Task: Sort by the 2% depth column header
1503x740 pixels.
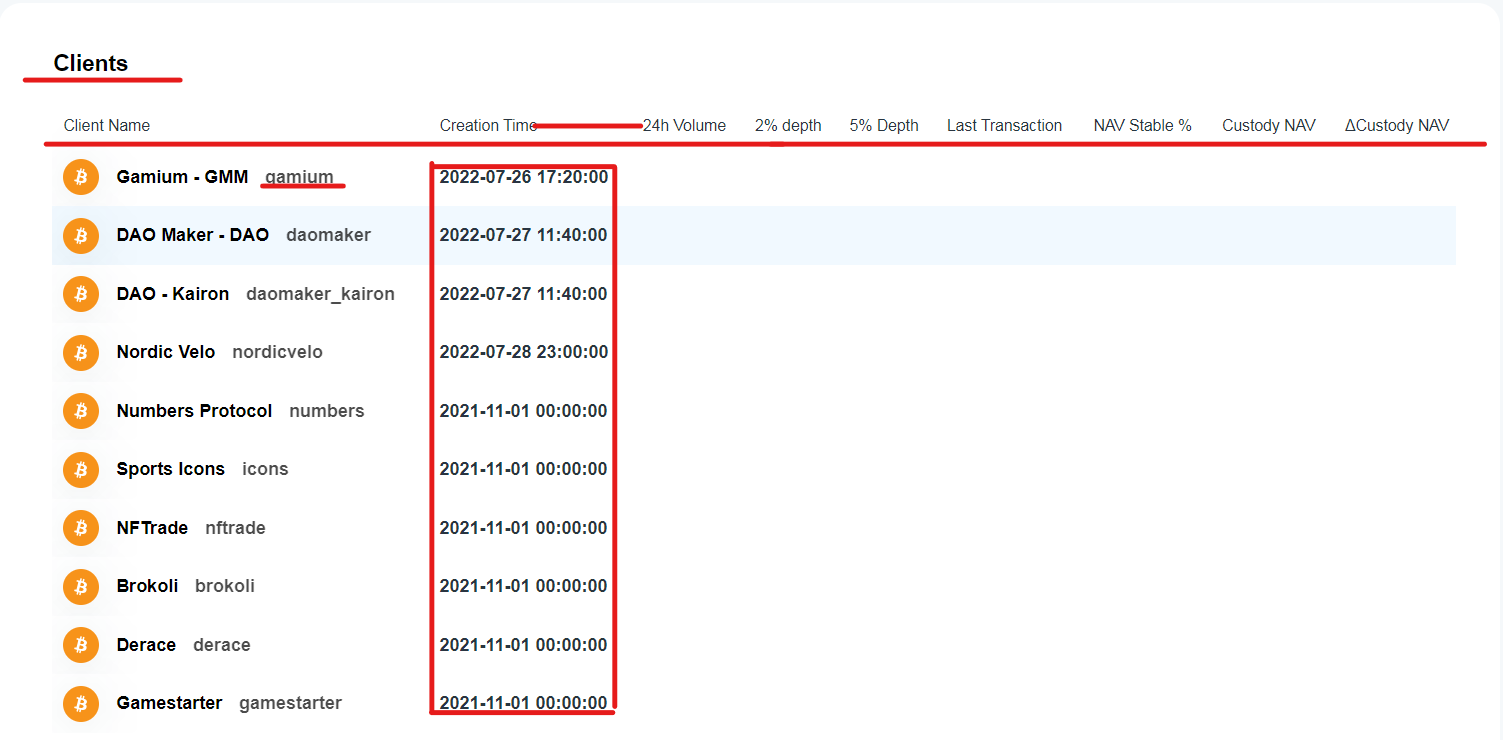Action: [x=788, y=125]
